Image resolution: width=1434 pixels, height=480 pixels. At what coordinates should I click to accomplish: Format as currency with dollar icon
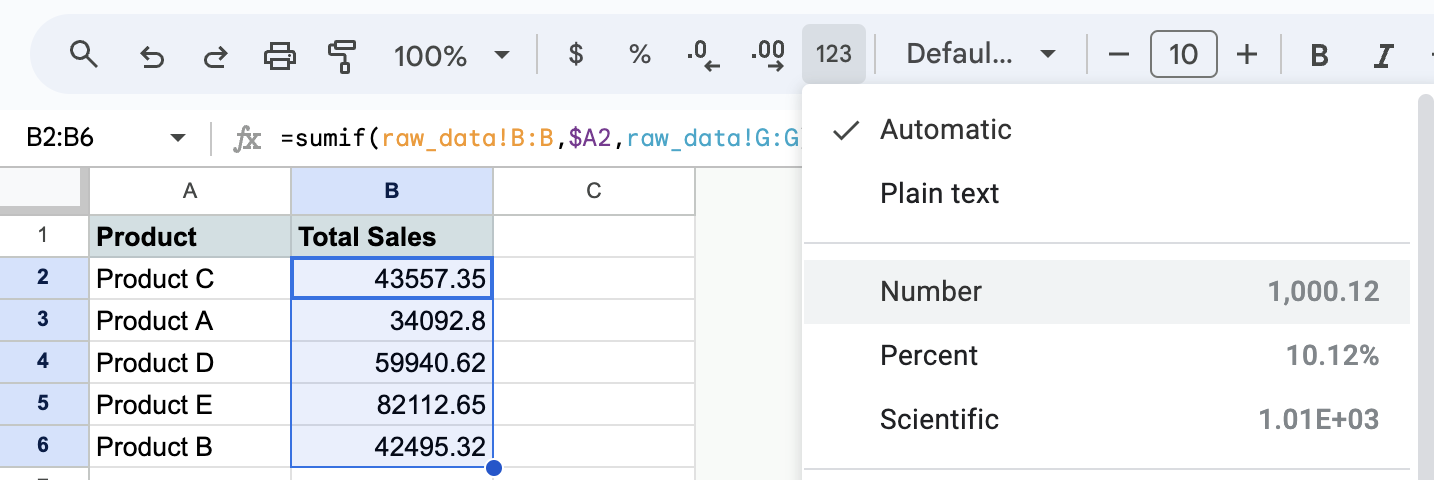click(576, 55)
